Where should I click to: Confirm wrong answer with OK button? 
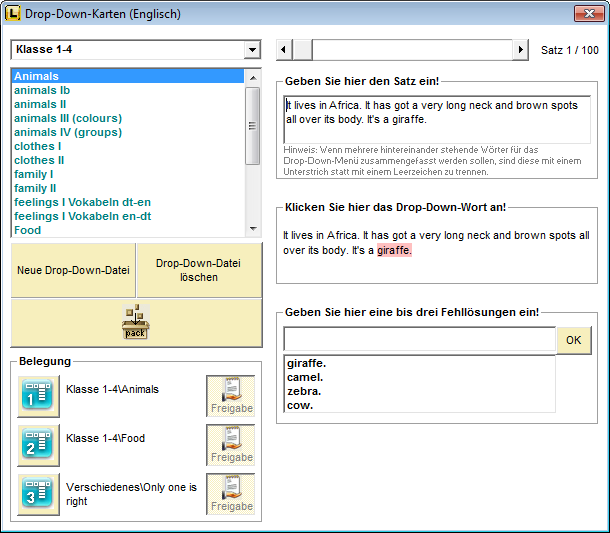pyautogui.click(x=573, y=340)
